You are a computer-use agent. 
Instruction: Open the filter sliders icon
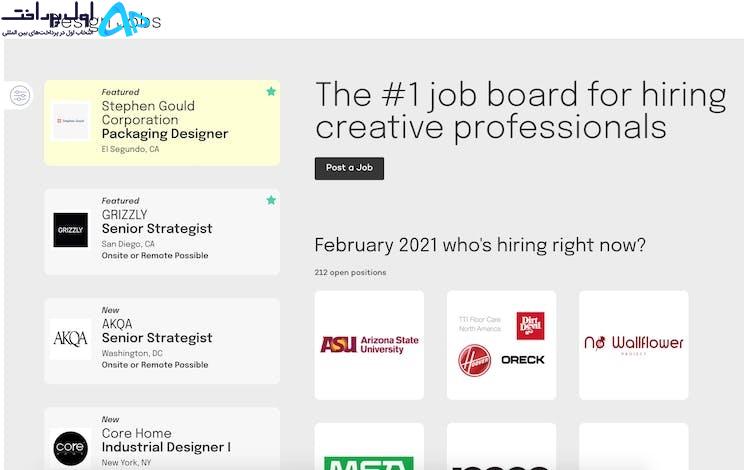click(x=20, y=95)
